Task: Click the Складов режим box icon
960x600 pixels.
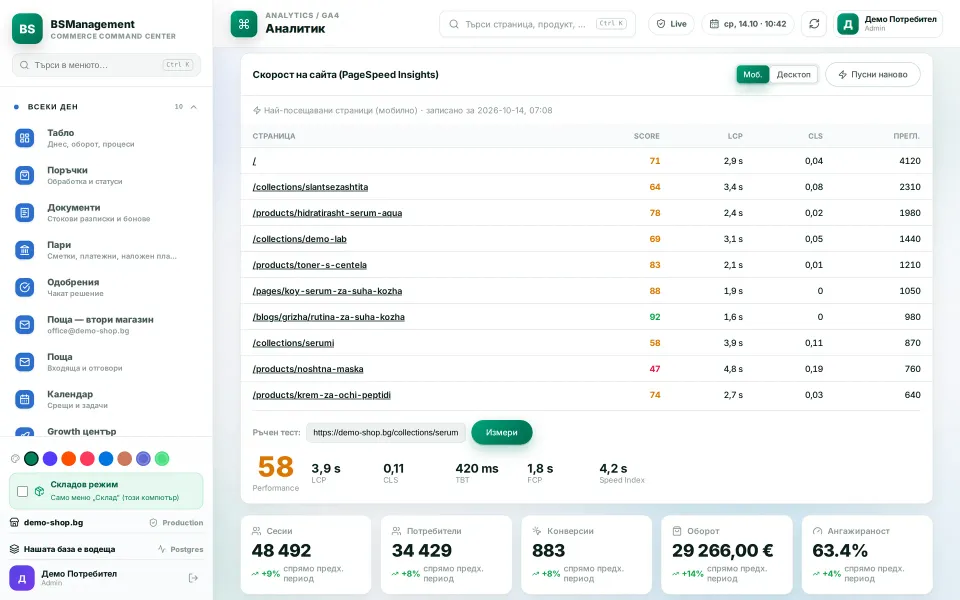Action: click(39, 491)
